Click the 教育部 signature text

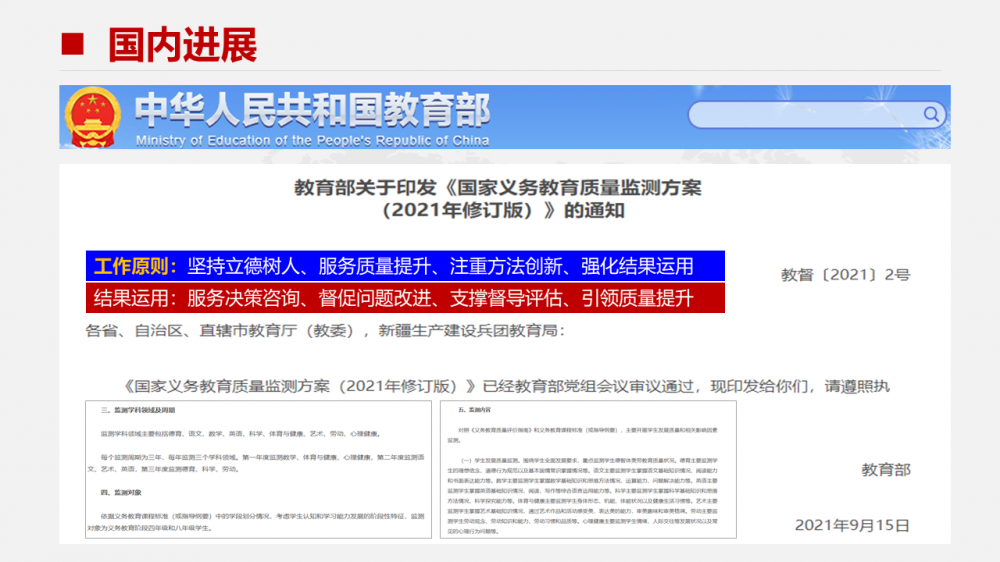click(885, 469)
